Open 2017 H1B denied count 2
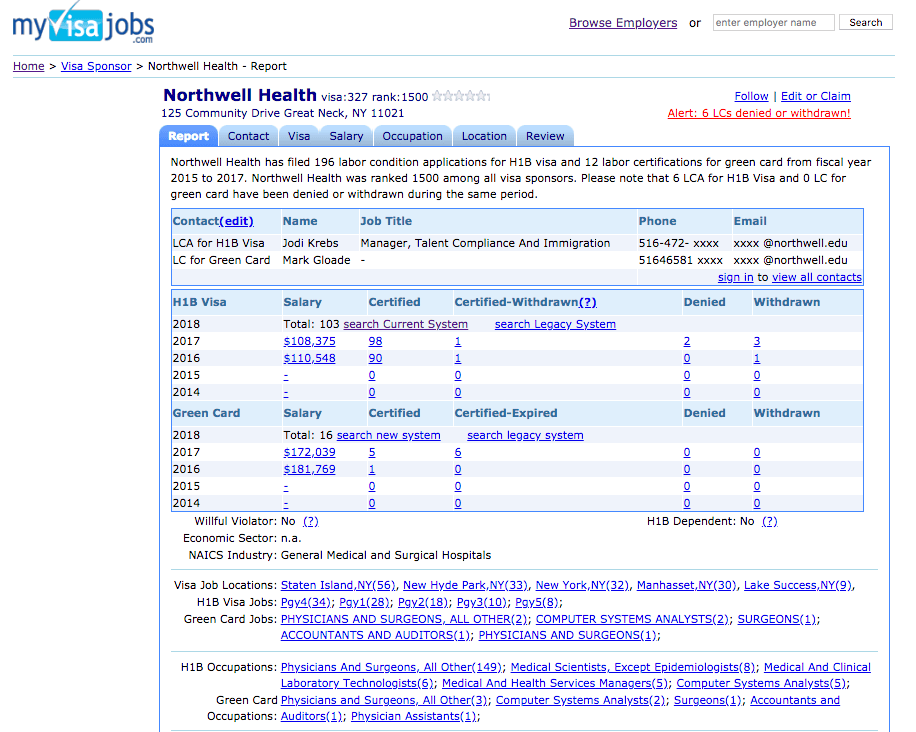Screen dimensions: 916x732 click(x=687, y=341)
